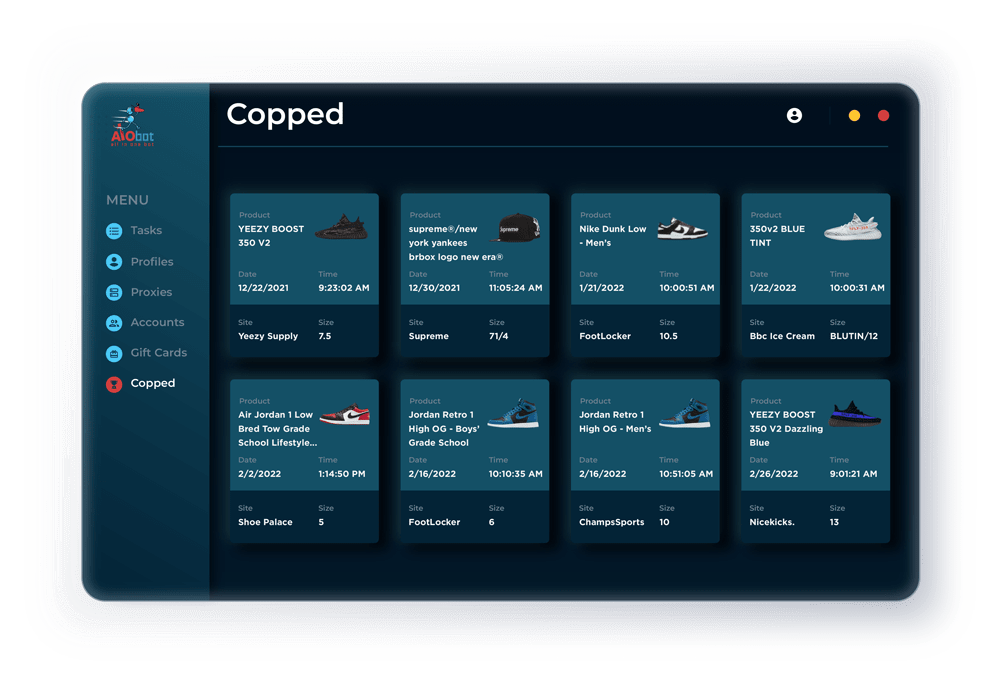Click the Tasks list icon
Screen dimensions: 1000x683
(114, 231)
